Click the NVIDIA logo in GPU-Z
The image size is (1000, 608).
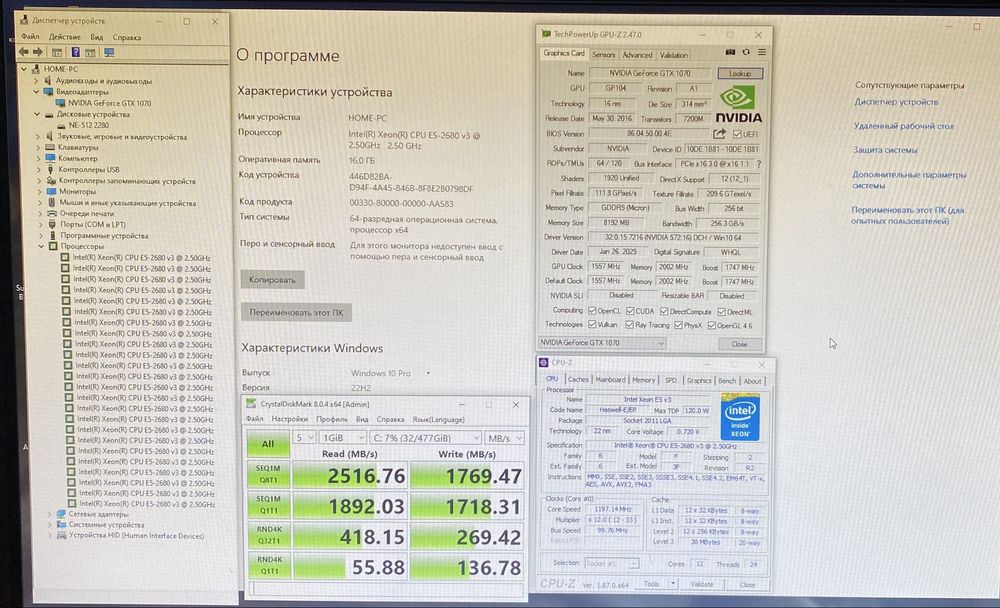pos(738,105)
